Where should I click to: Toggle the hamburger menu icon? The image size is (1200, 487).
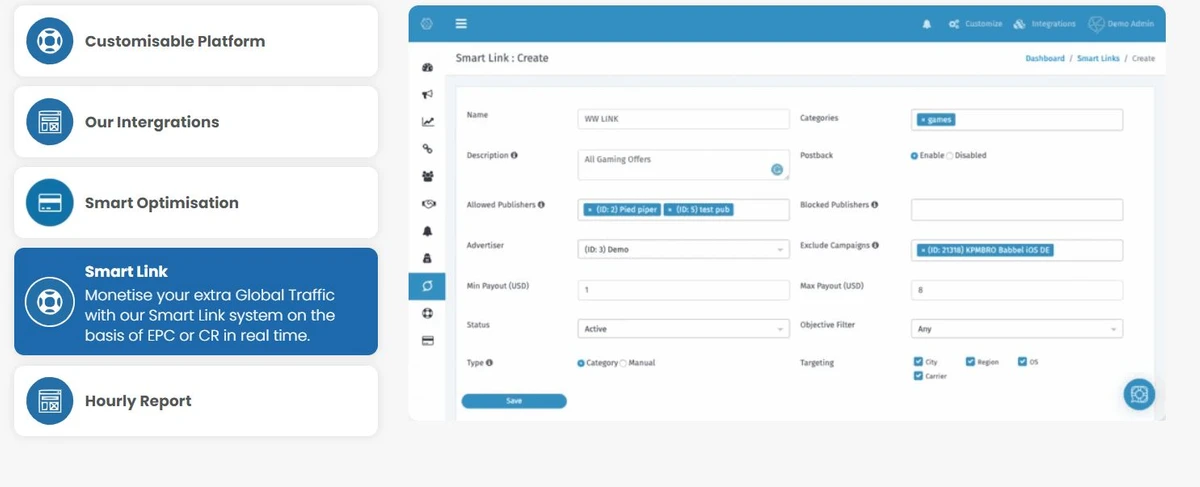pyautogui.click(x=461, y=24)
